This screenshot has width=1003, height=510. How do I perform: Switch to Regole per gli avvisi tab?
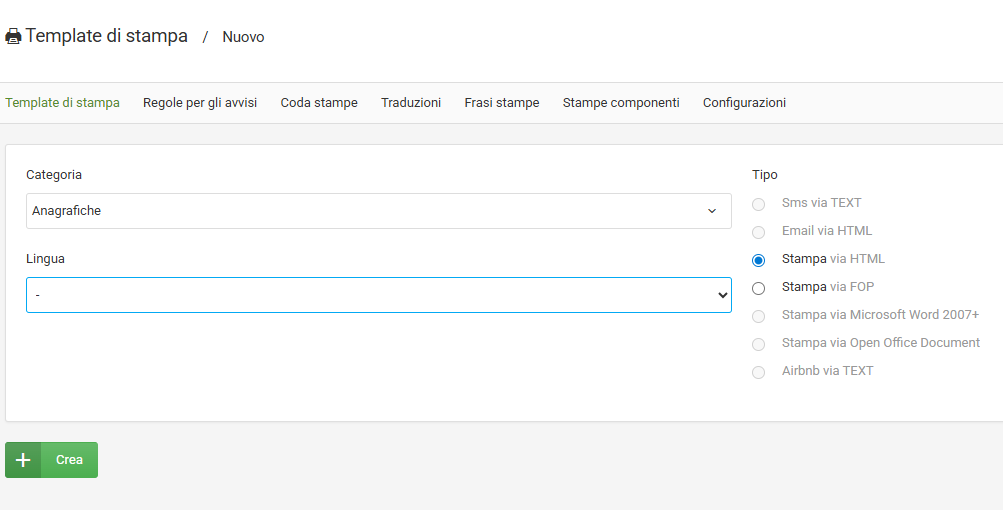pyautogui.click(x=200, y=103)
